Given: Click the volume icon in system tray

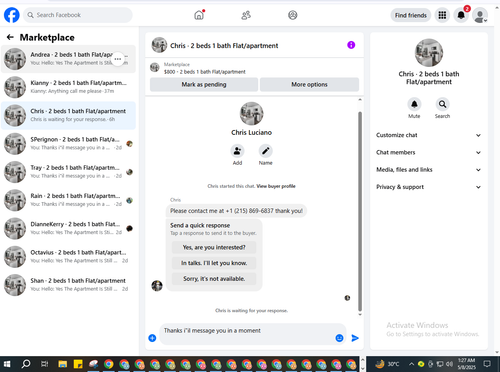Looking at the screenshot, I should pos(450,364).
